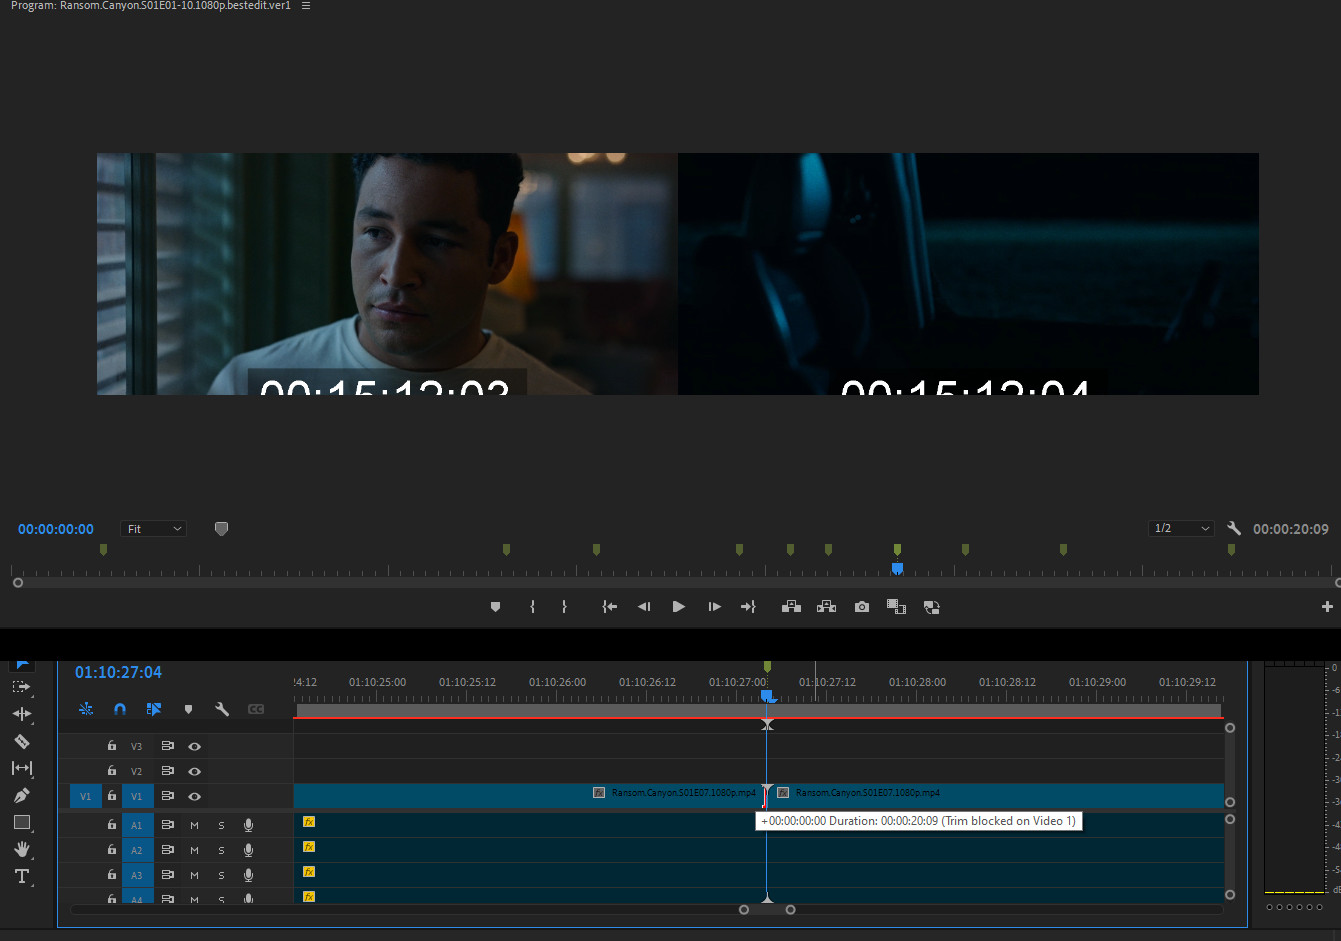Click the 01:10:27:04 timeline timecode field
This screenshot has height=941, width=1341.
(118, 672)
